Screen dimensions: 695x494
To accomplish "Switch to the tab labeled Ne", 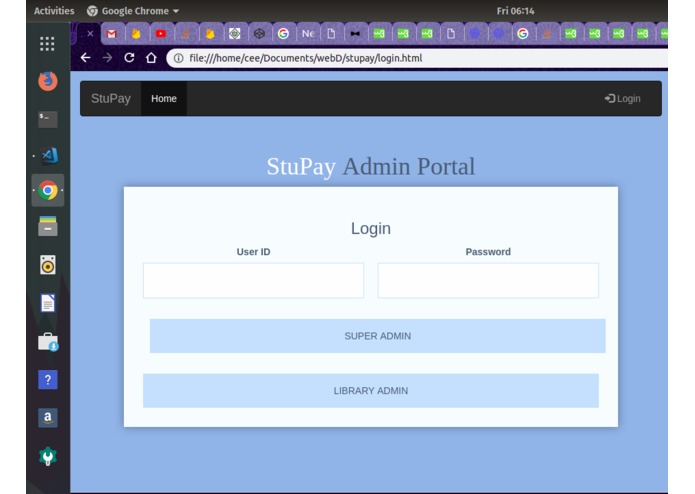I will pos(308,34).
